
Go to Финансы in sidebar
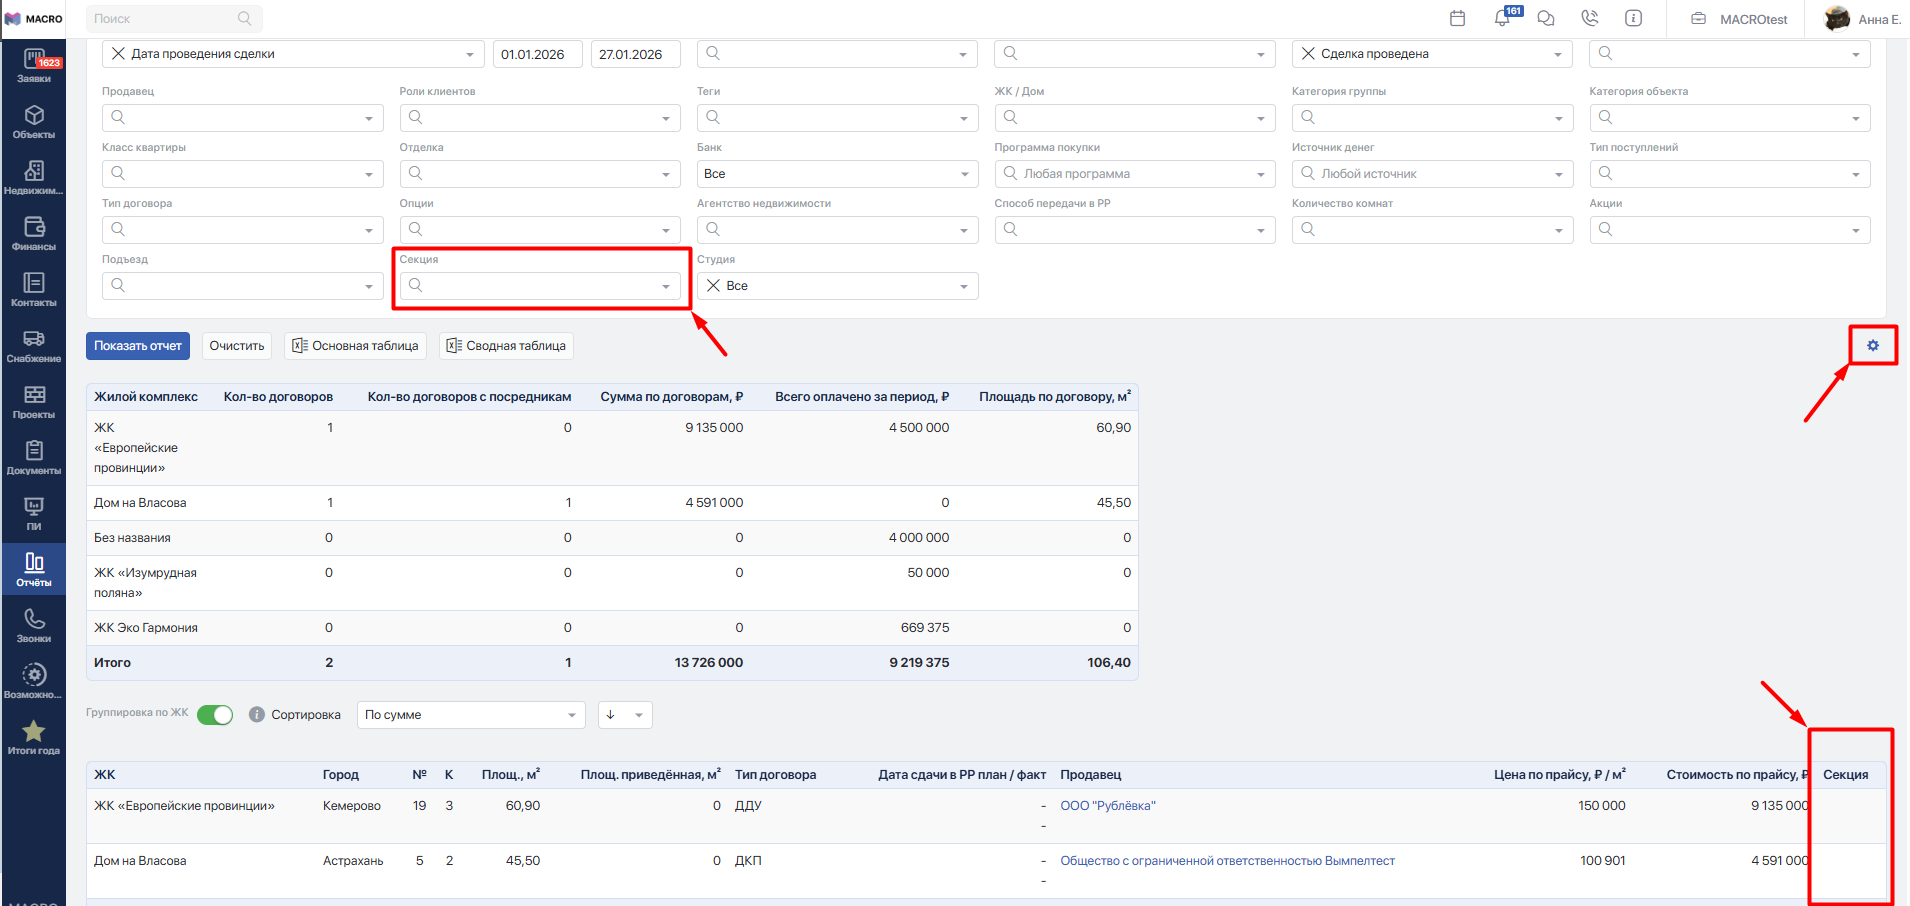pos(34,234)
